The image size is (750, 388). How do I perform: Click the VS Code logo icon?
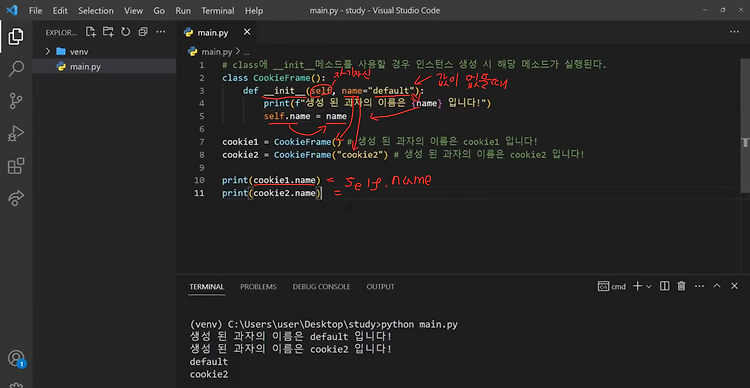pos(13,10)
